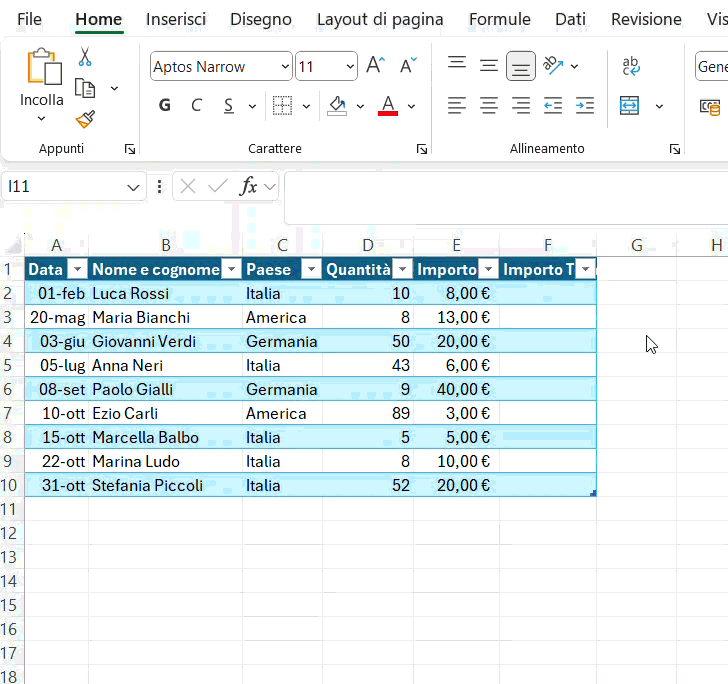Click the Merge and Center icon
Viewport: 728px width, 684px height.
629,105
